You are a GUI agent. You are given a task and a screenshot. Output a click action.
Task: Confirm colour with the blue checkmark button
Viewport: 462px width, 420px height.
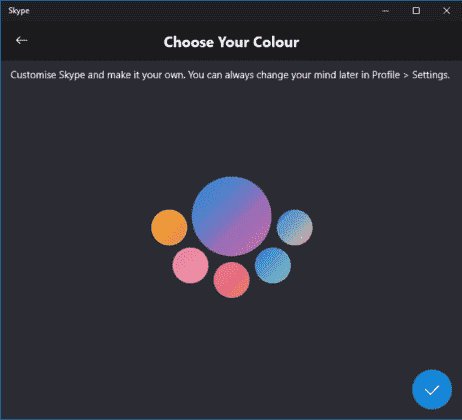432,389
